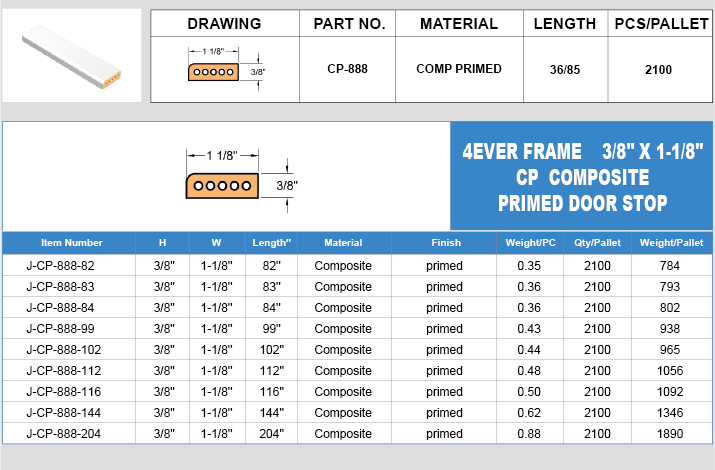The height and width of the screenshot is (470, 715).
Task: Select item J-CP-888-102
Action: [x=64, y=350]
